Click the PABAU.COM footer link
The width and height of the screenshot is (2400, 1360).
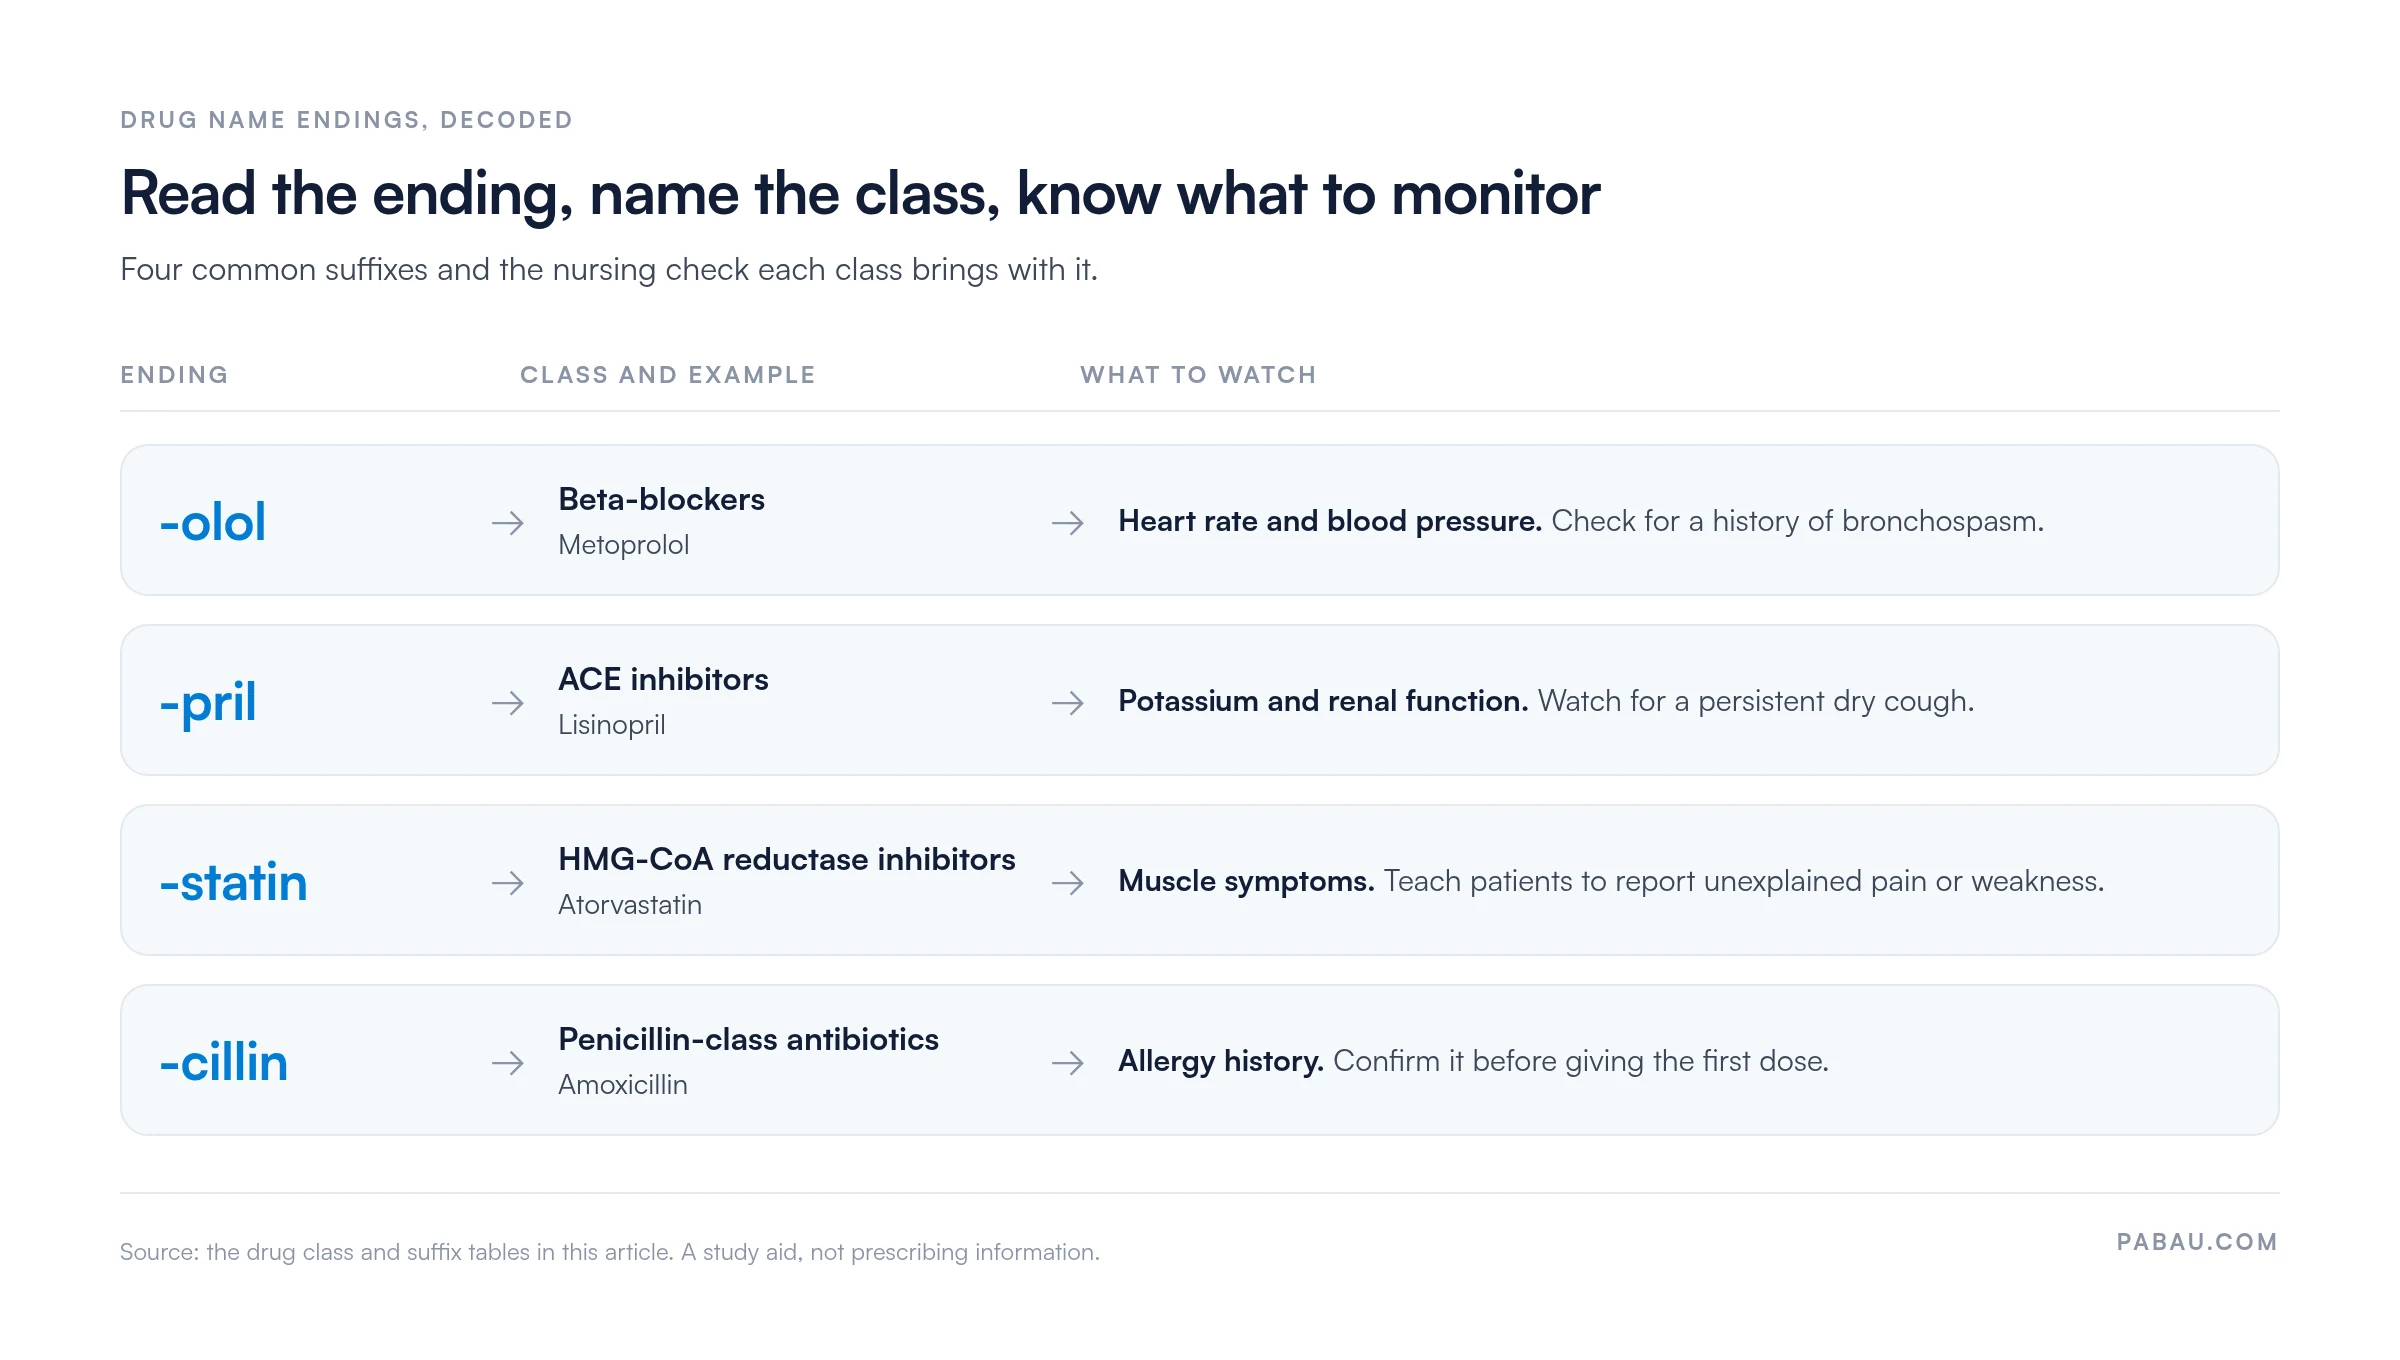pos(2197,1242)
